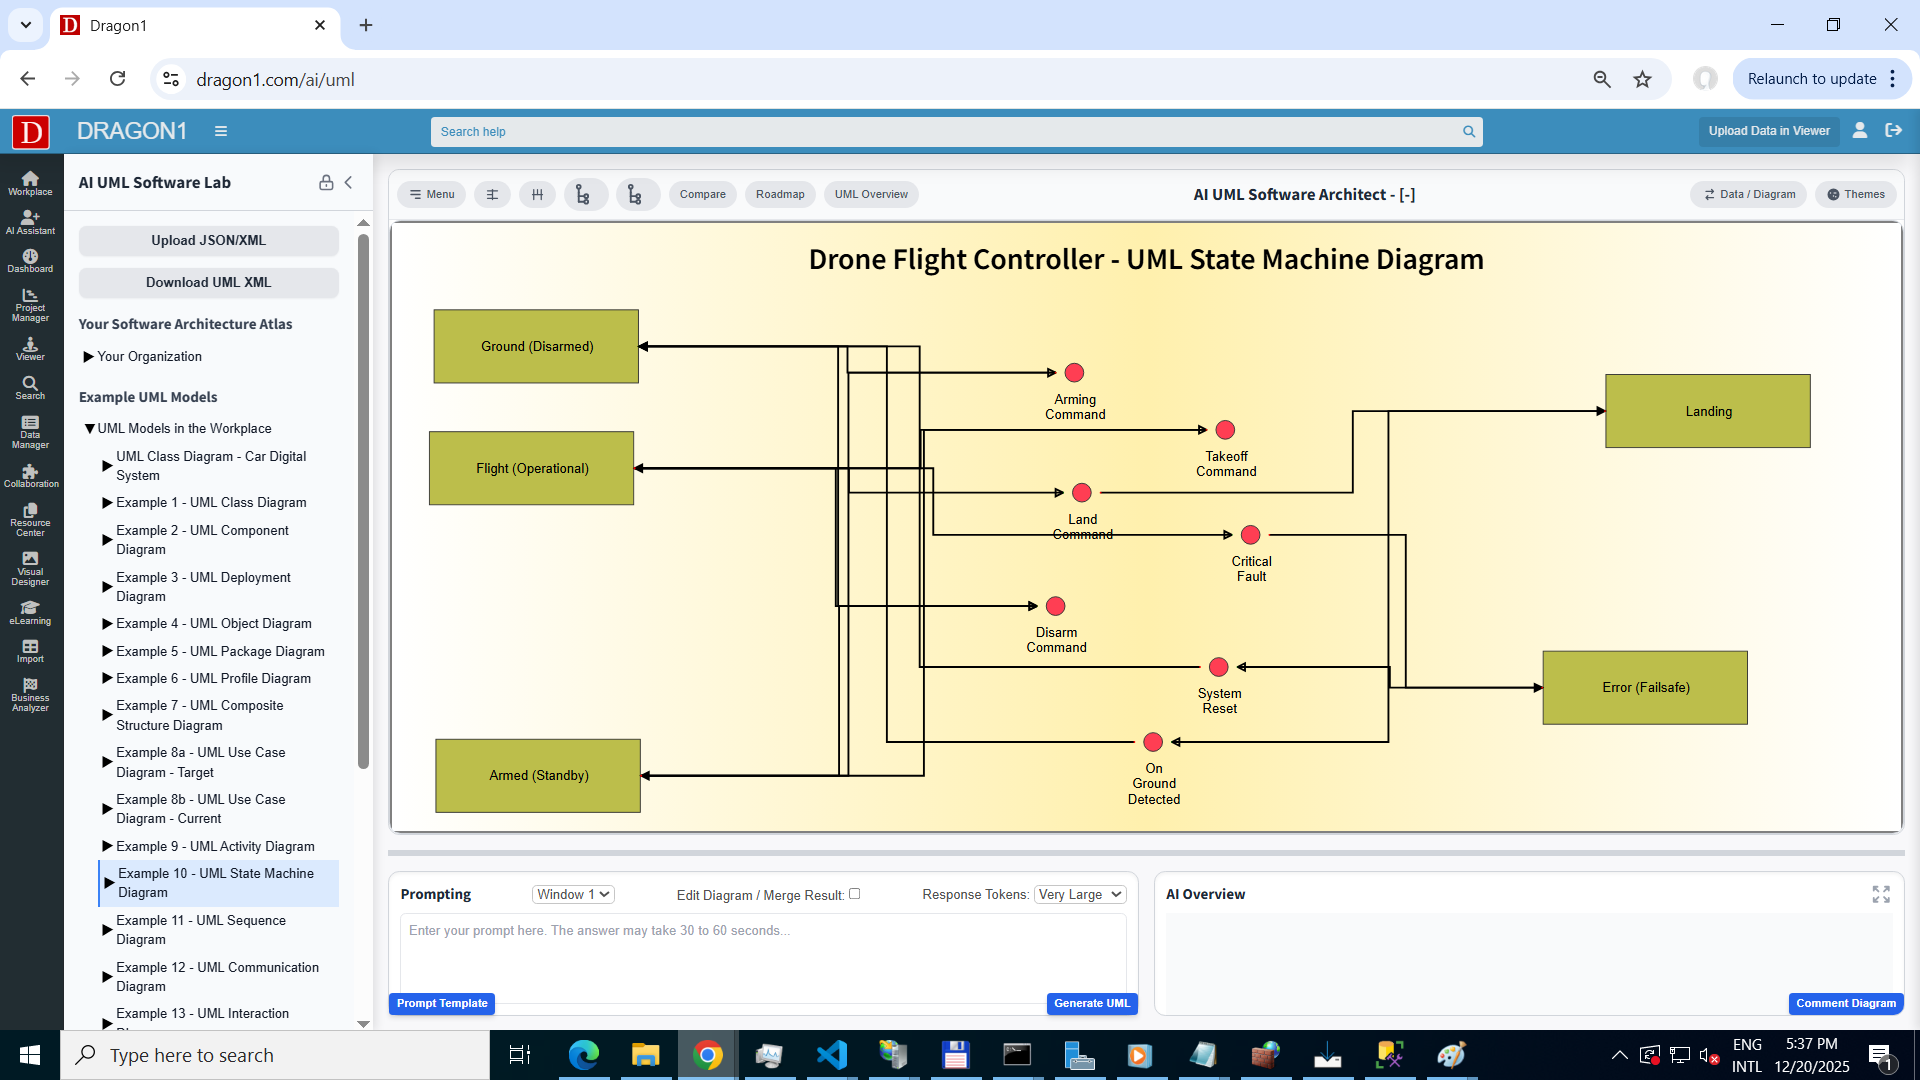Image resolution: width=1920 pixels, height=1080 pixels.
Task: Expand Example 11 - UML Sequence Diagram
Action: point(107,930)
